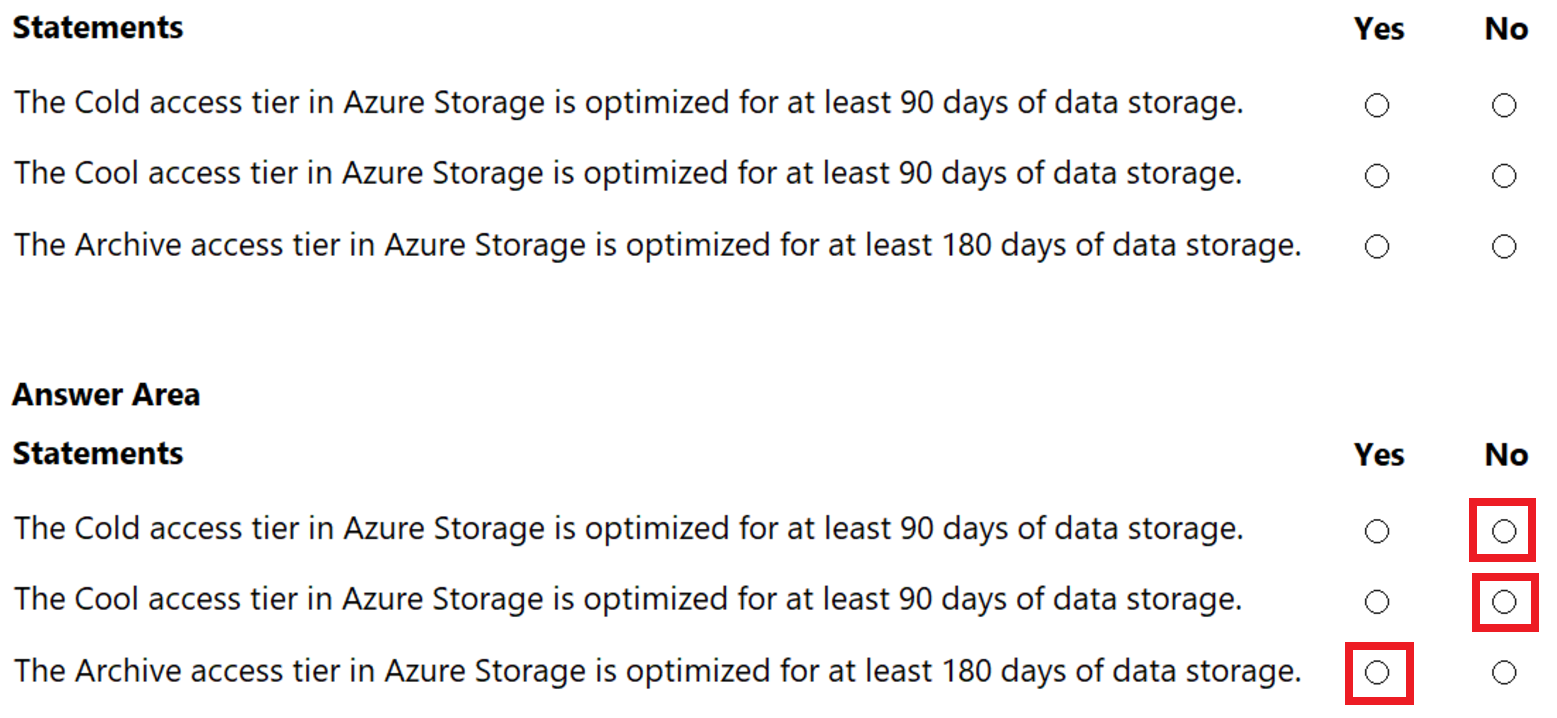Click the Answer Area No column header
The width and height of the screenshot is (1557, 718).
click(1505, 455)
